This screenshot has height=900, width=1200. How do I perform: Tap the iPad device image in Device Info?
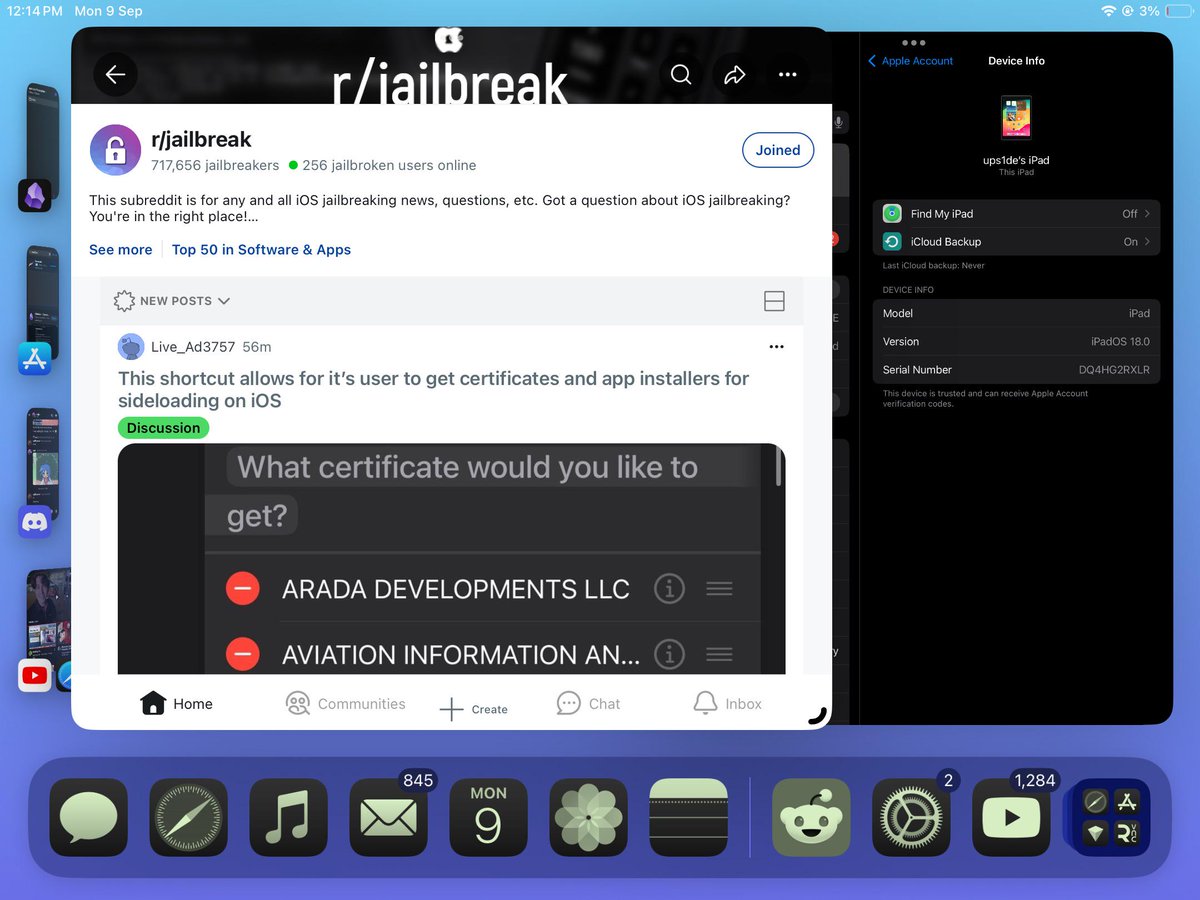pyautogui.click(x=1016, y=118)
